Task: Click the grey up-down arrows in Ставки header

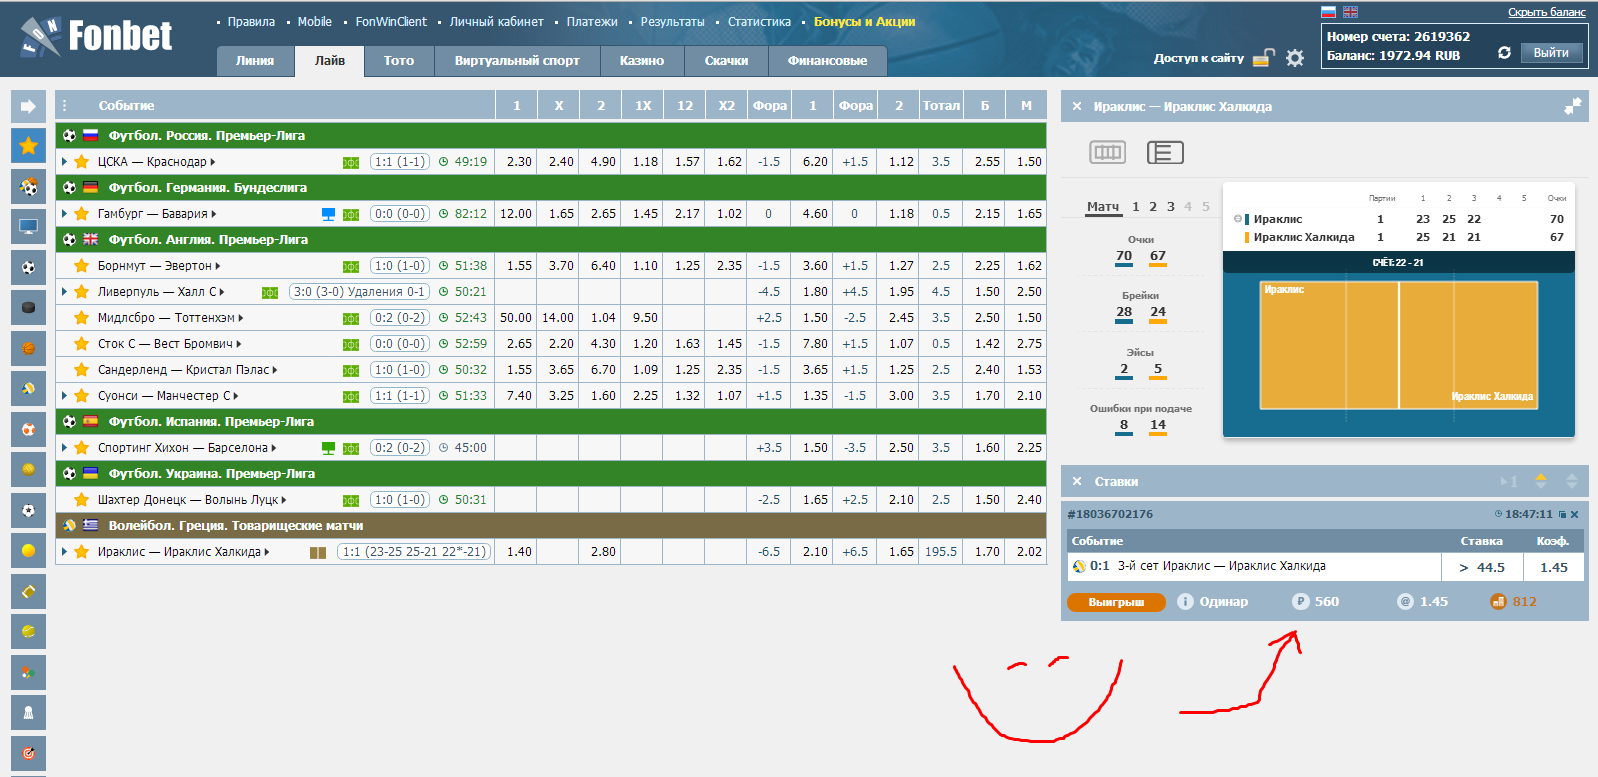Action: (x=1572, y=481)
